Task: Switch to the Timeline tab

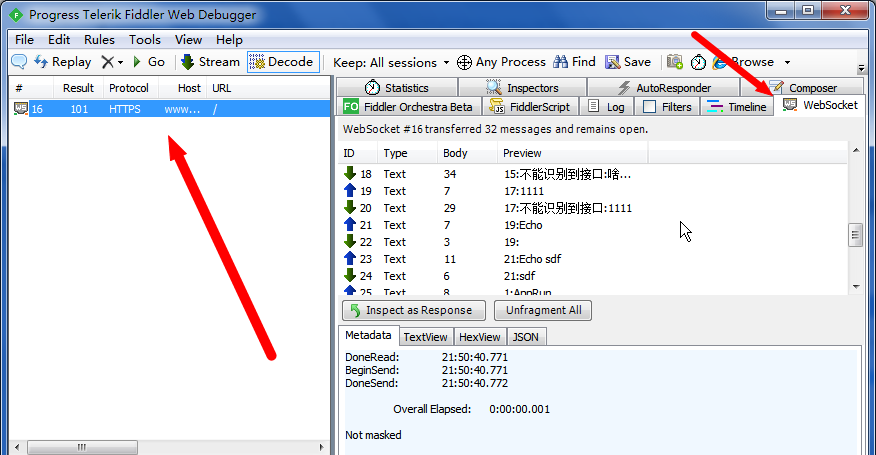Action: pos(737,107)
